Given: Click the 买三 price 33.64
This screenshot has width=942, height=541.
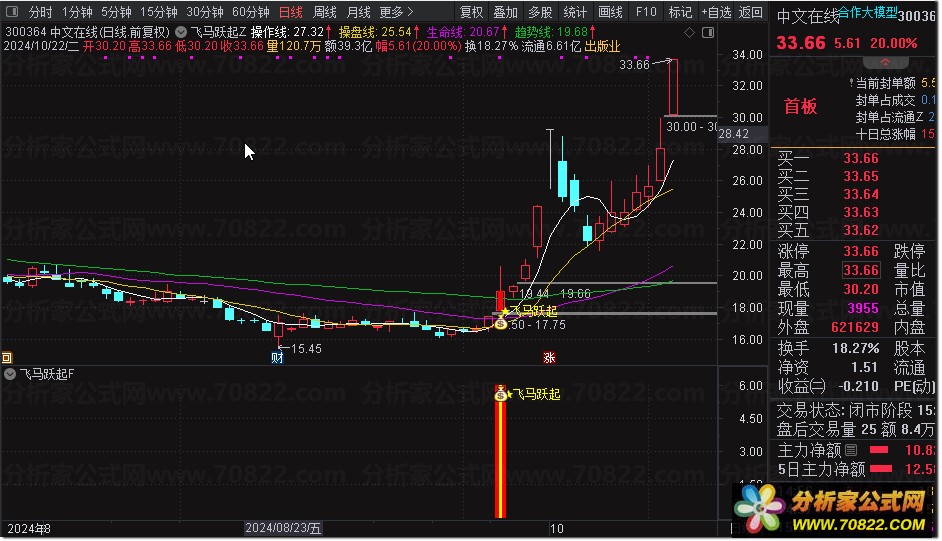Looking at the screenshot, I should (x=861, y=195).
